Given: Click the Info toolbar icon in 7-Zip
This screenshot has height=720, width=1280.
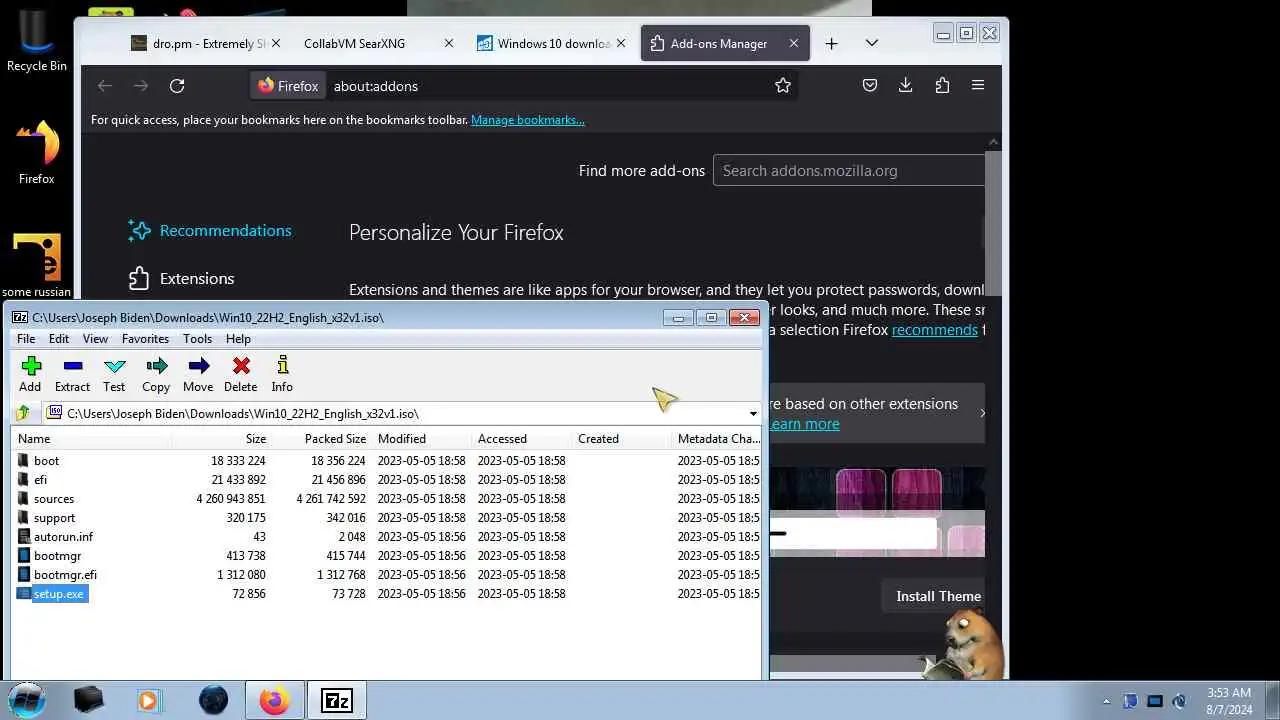Looking at the screenshot, I should point(282,375).
